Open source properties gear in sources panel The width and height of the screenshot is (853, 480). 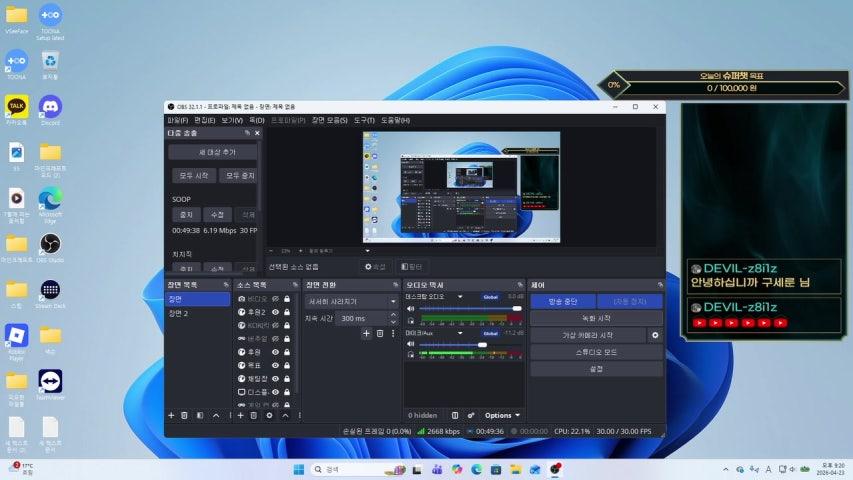click(x=269, y=415)
